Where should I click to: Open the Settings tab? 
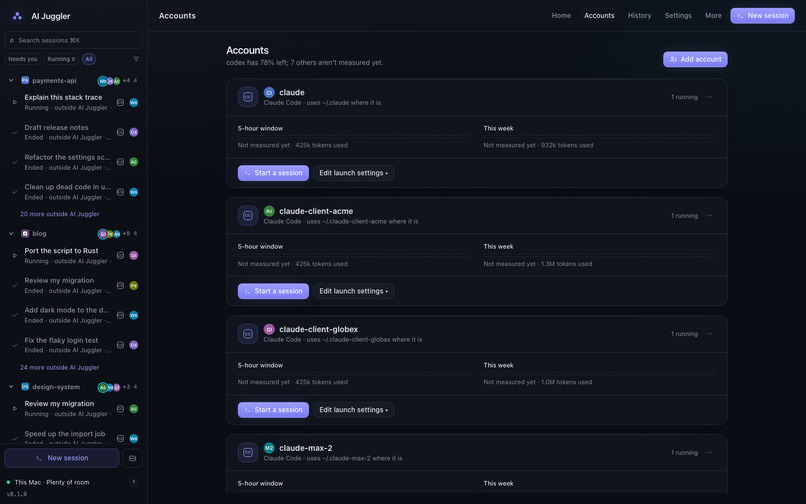(x=678, y=16)
